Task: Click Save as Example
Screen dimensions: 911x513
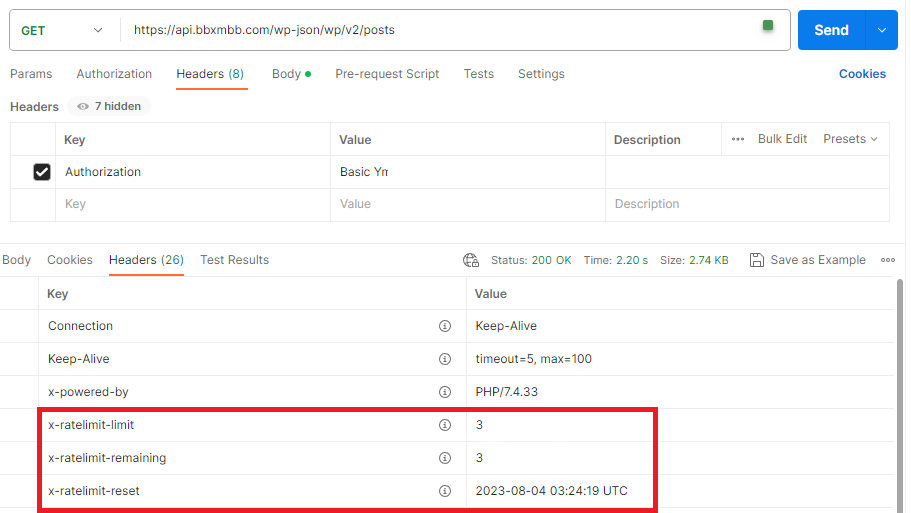Action: (808, 260)
